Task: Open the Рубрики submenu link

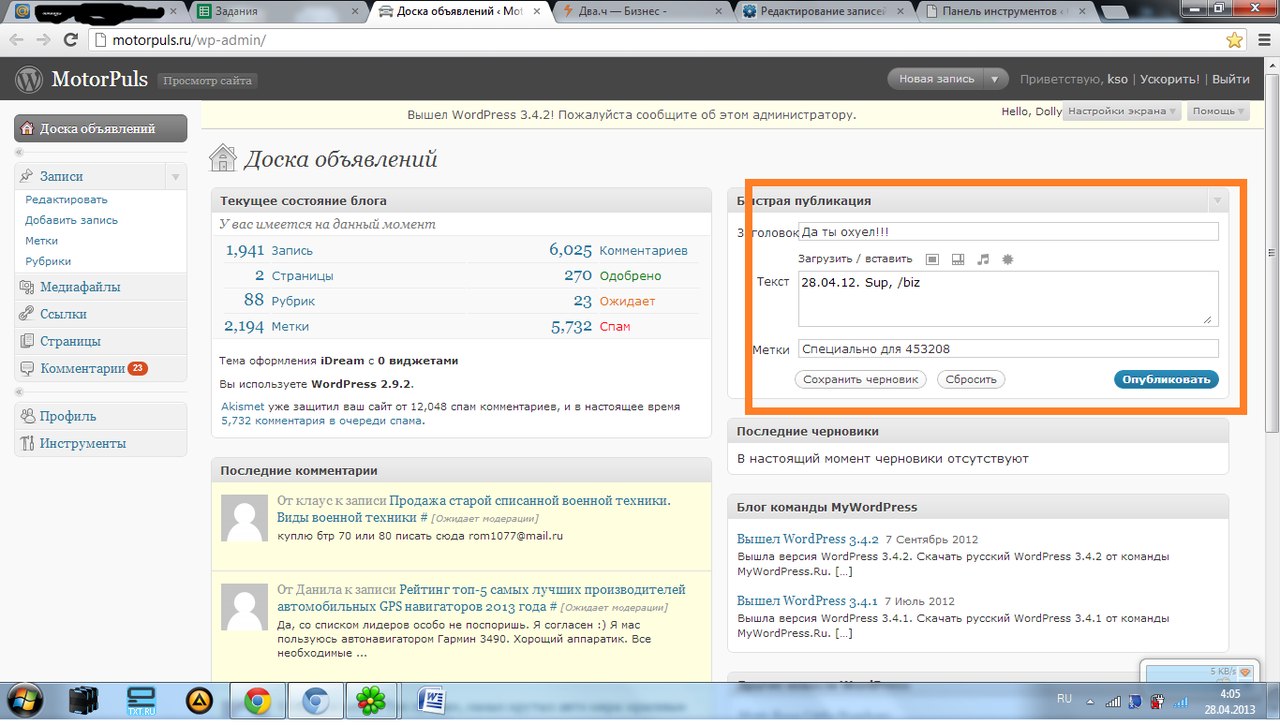Action: 48,261
